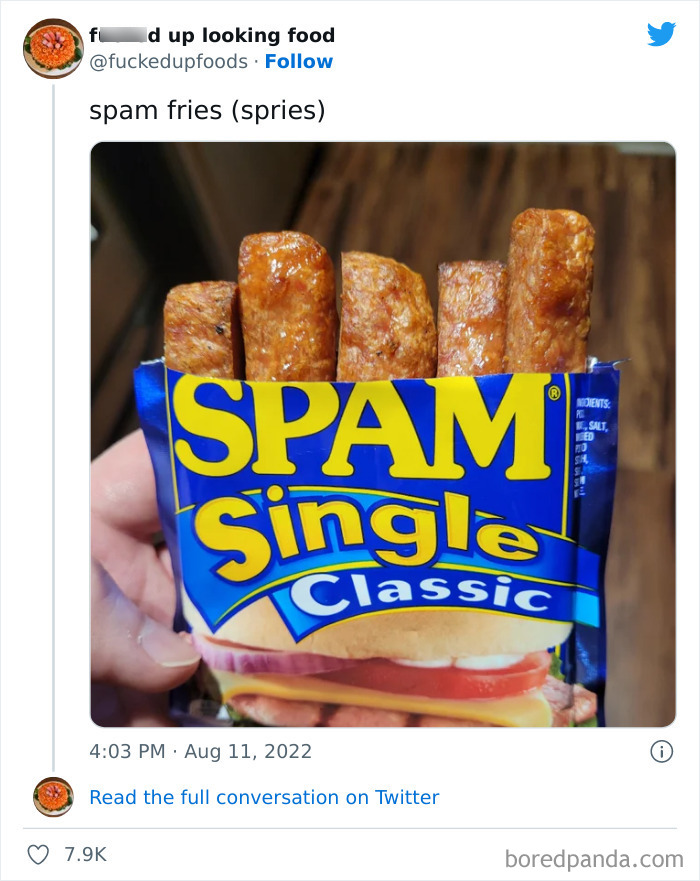Click the sandwich picture on the packet
The image size is (700, 881).
click(390, 680)
